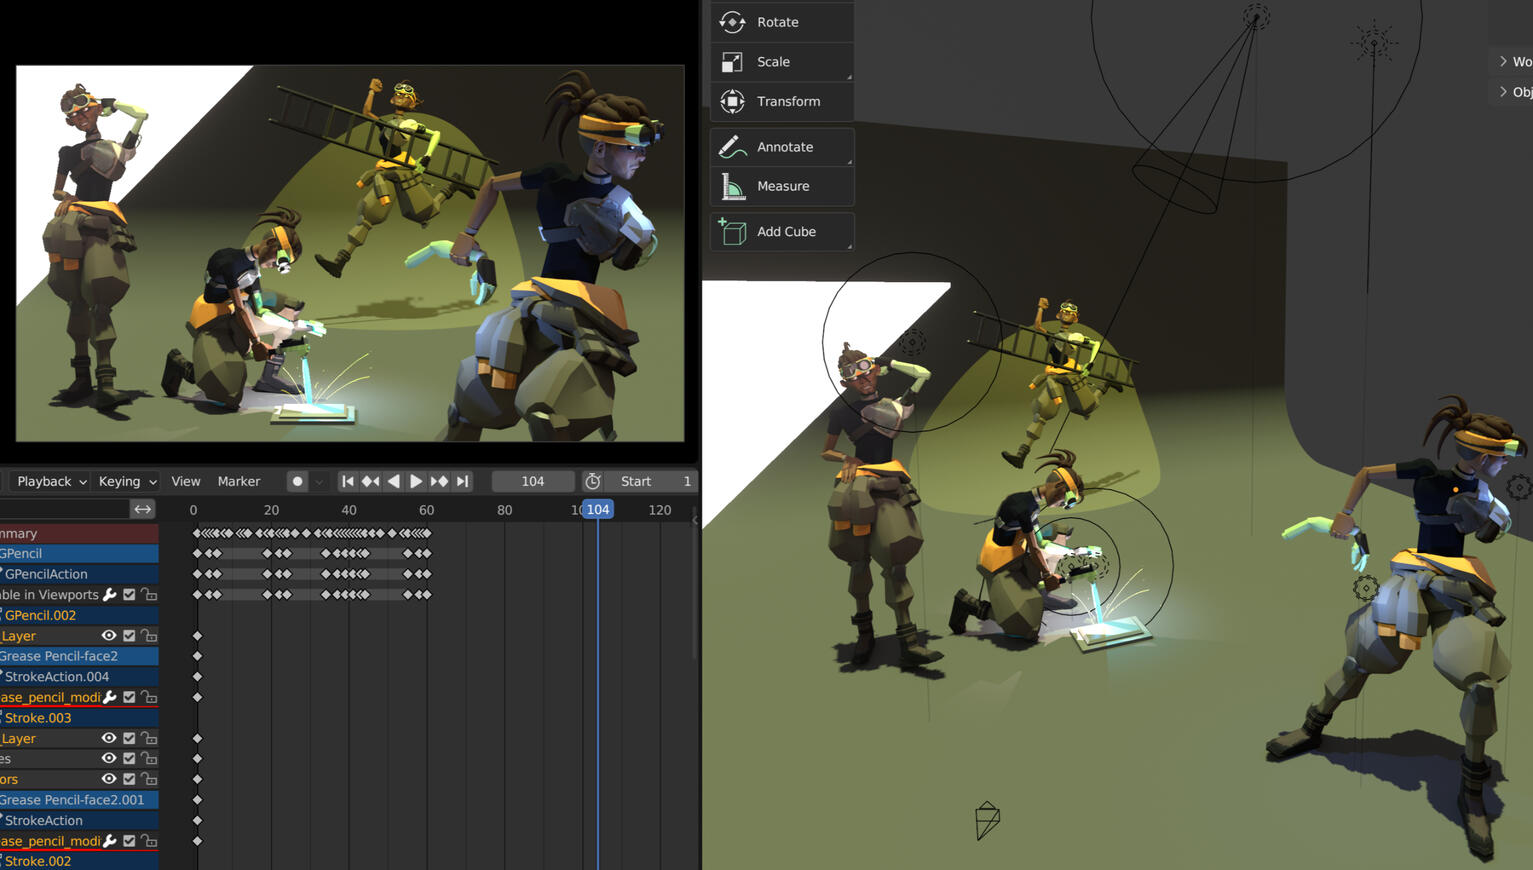
Task: Open the Playback dropdown
Action: tap(51, 482)
